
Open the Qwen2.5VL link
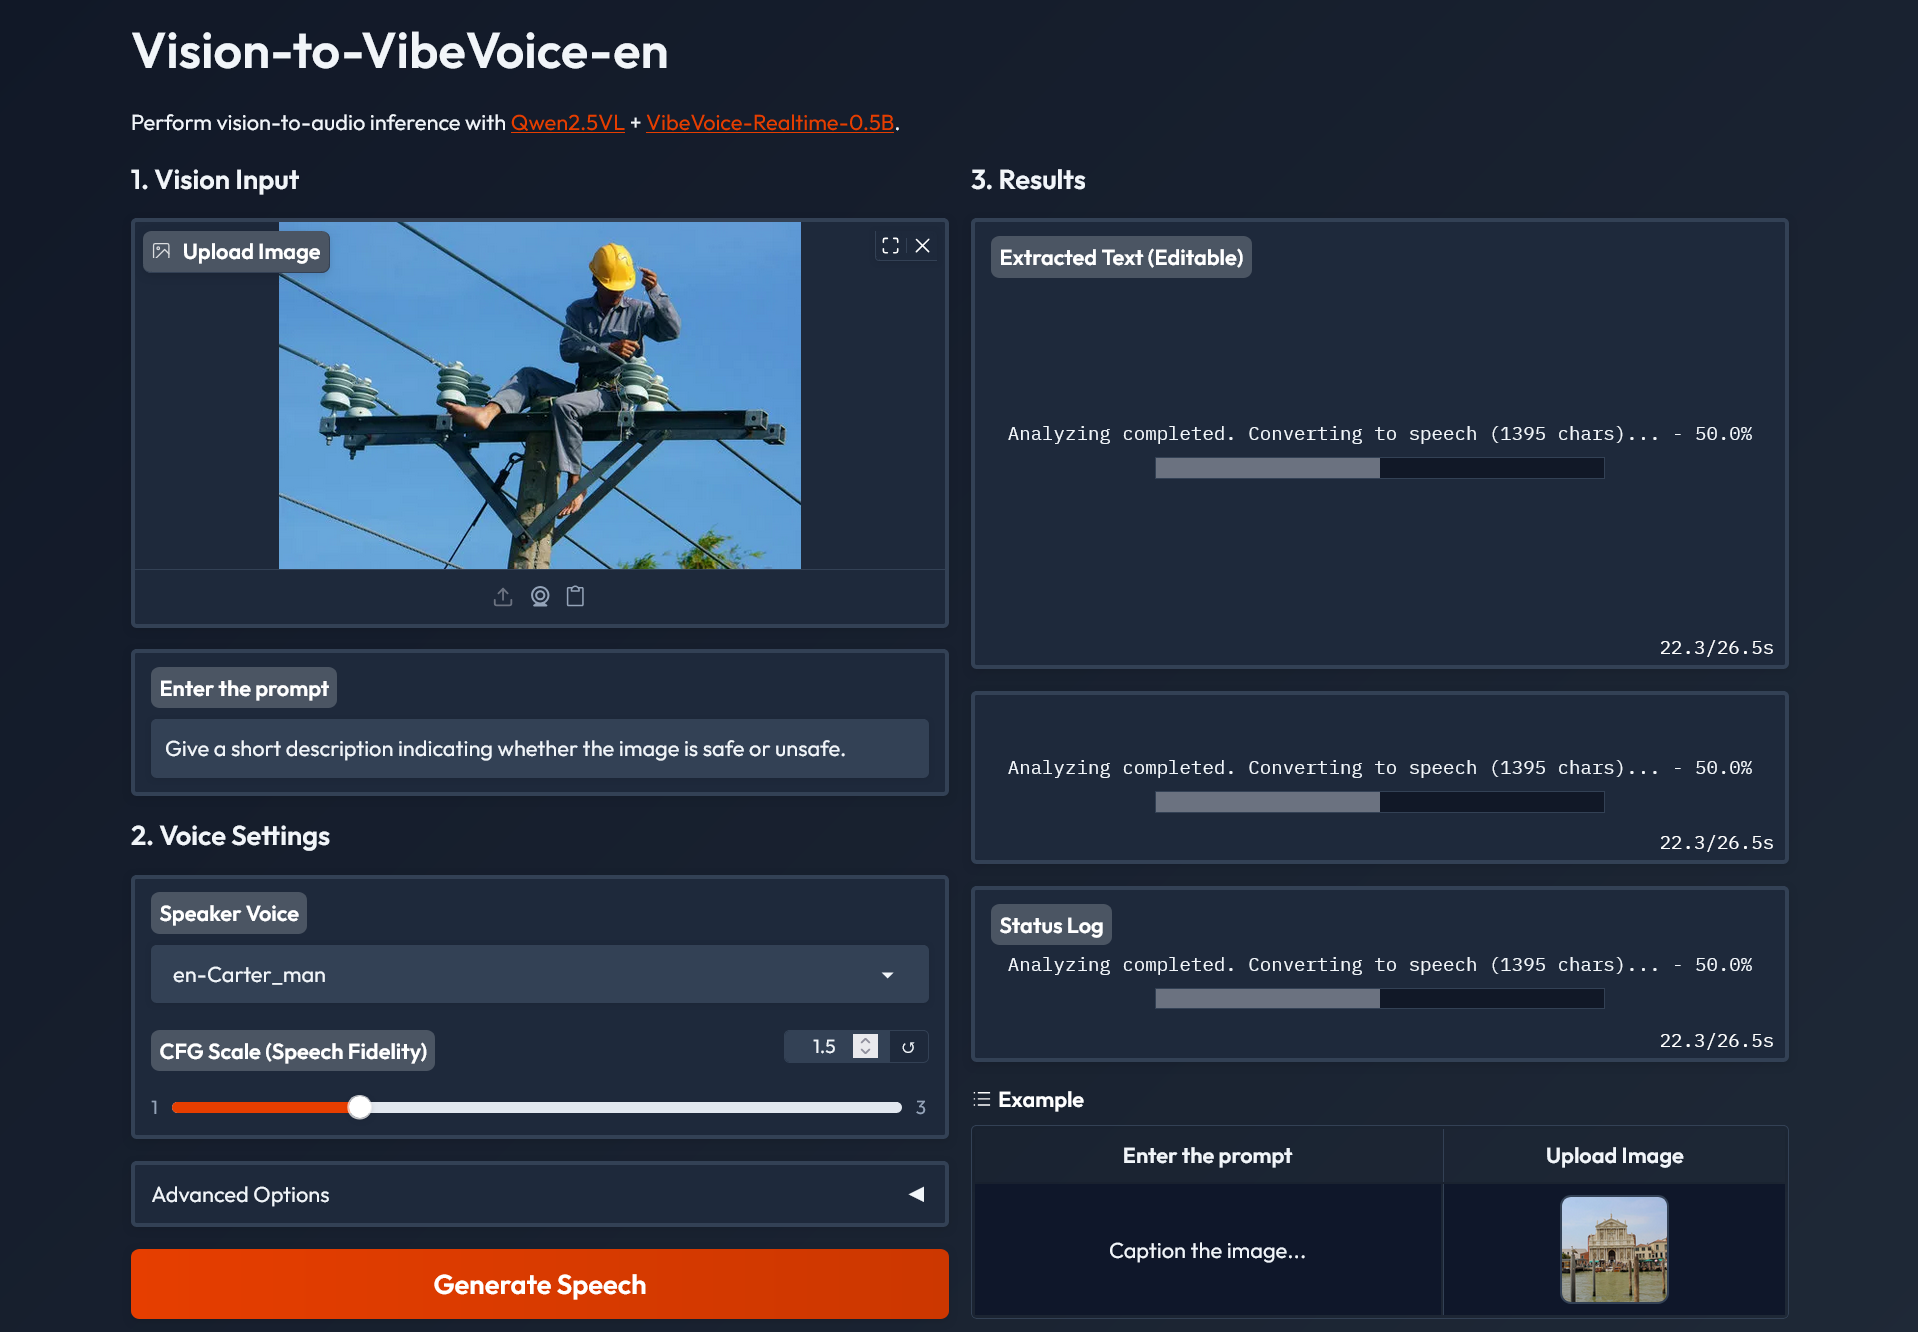[x=567, y=123]
